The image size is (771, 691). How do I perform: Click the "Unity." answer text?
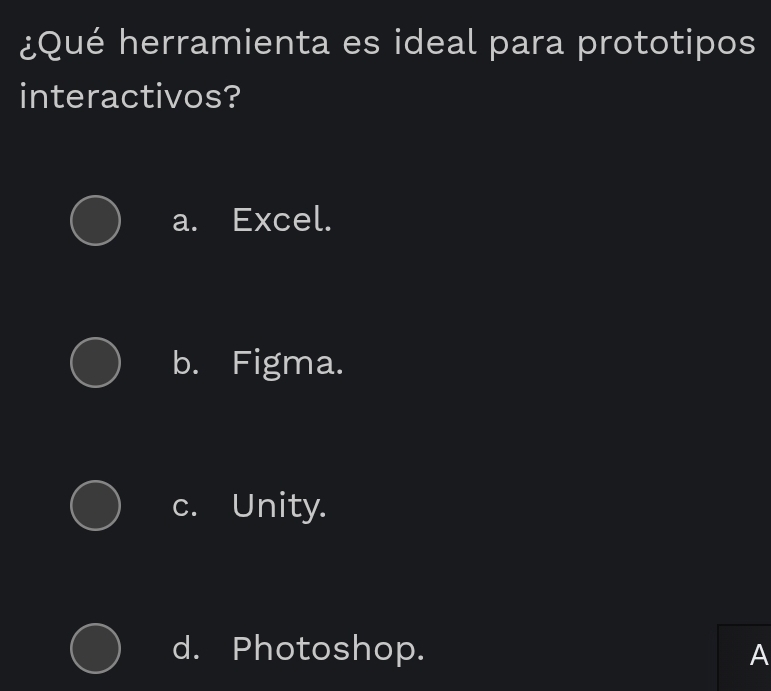(x=279, y=506)
